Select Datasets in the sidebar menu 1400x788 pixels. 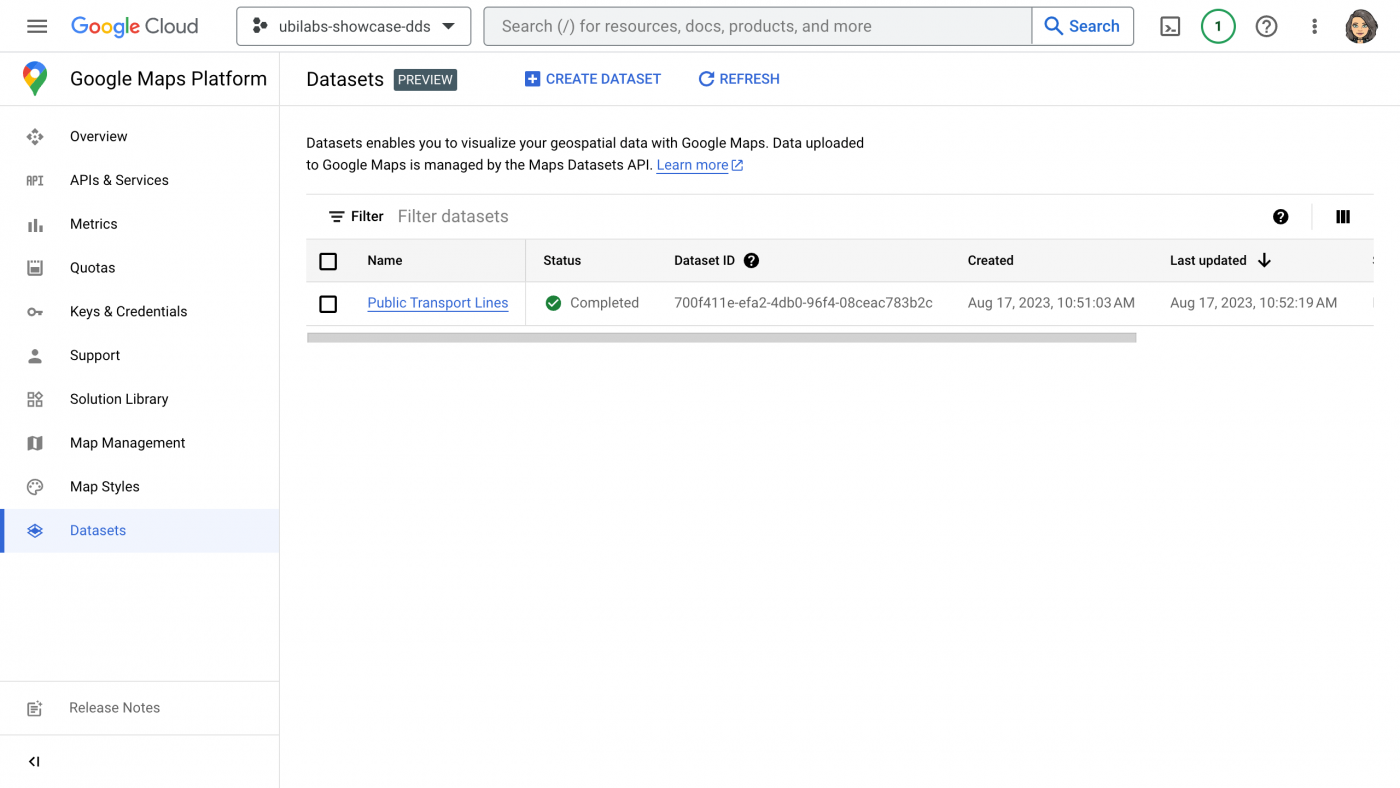point(97,530)
